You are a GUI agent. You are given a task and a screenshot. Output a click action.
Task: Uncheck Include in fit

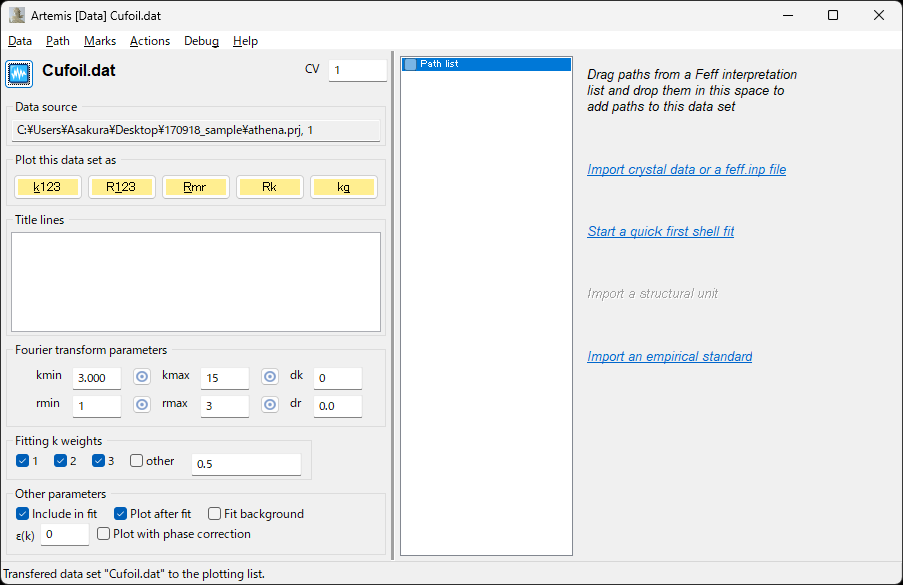coord(22,514)
